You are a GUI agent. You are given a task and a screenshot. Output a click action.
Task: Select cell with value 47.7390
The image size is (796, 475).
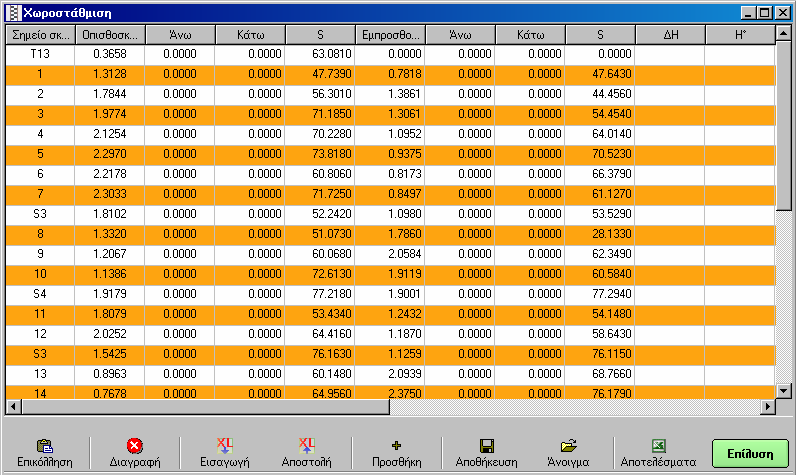click(320, 74)
